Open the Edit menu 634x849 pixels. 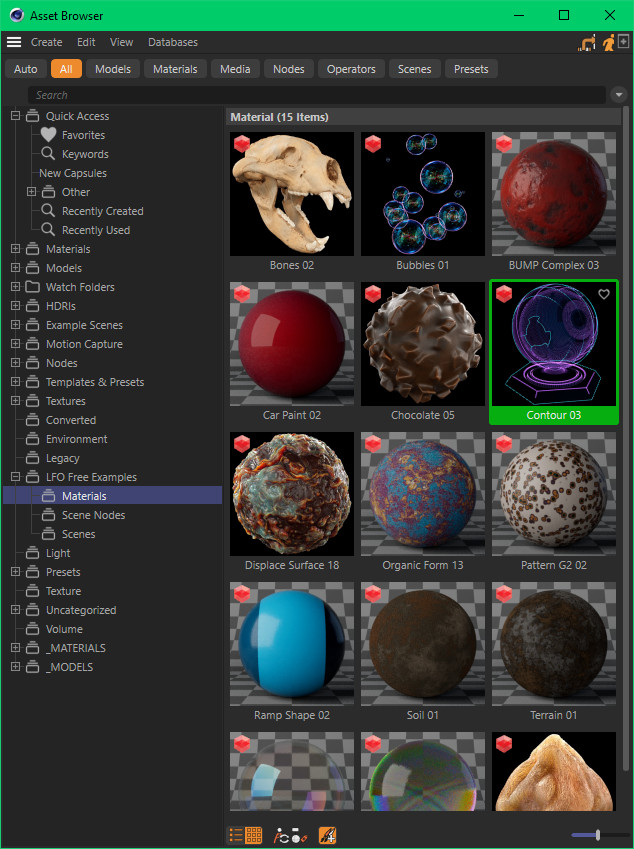(86, 42)
